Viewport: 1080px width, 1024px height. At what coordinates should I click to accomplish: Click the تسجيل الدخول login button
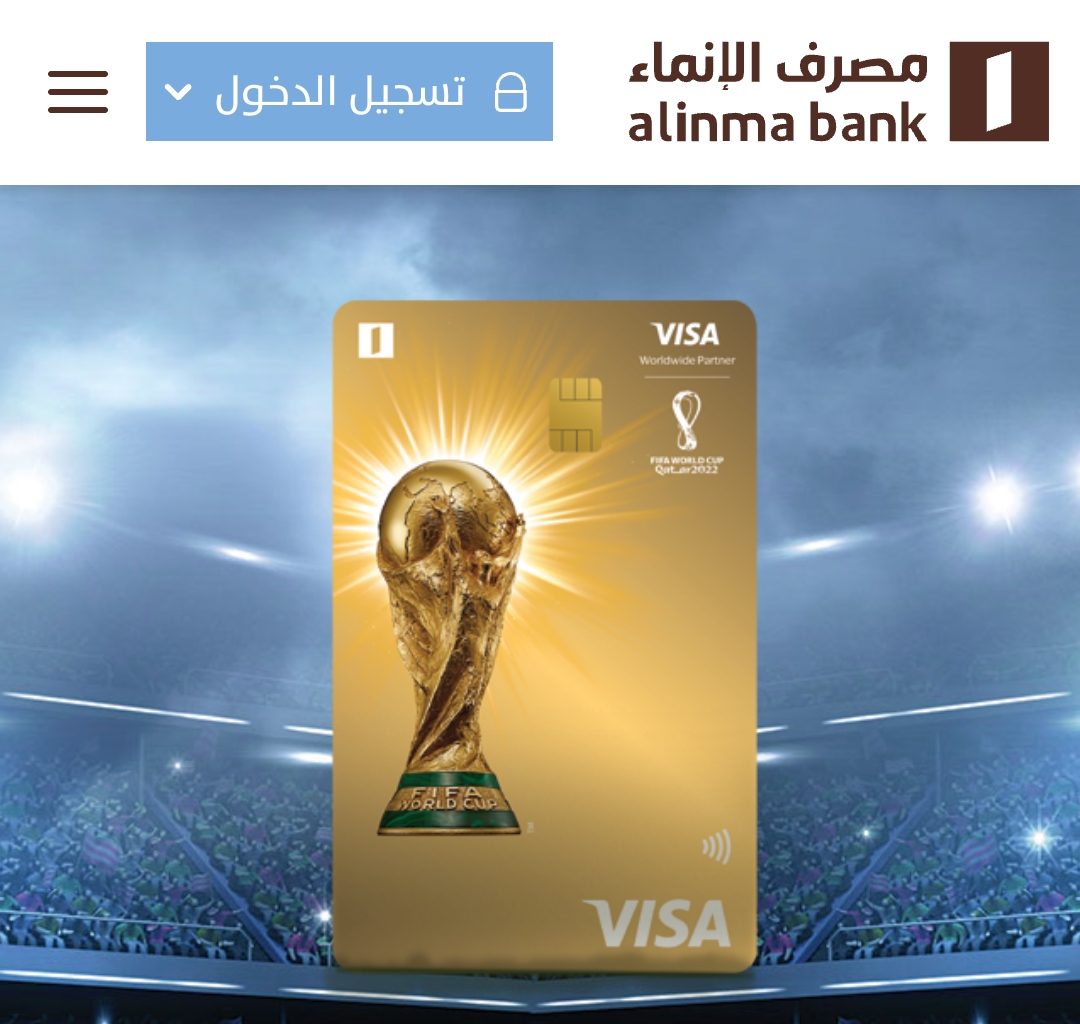(x=349, y=92)
